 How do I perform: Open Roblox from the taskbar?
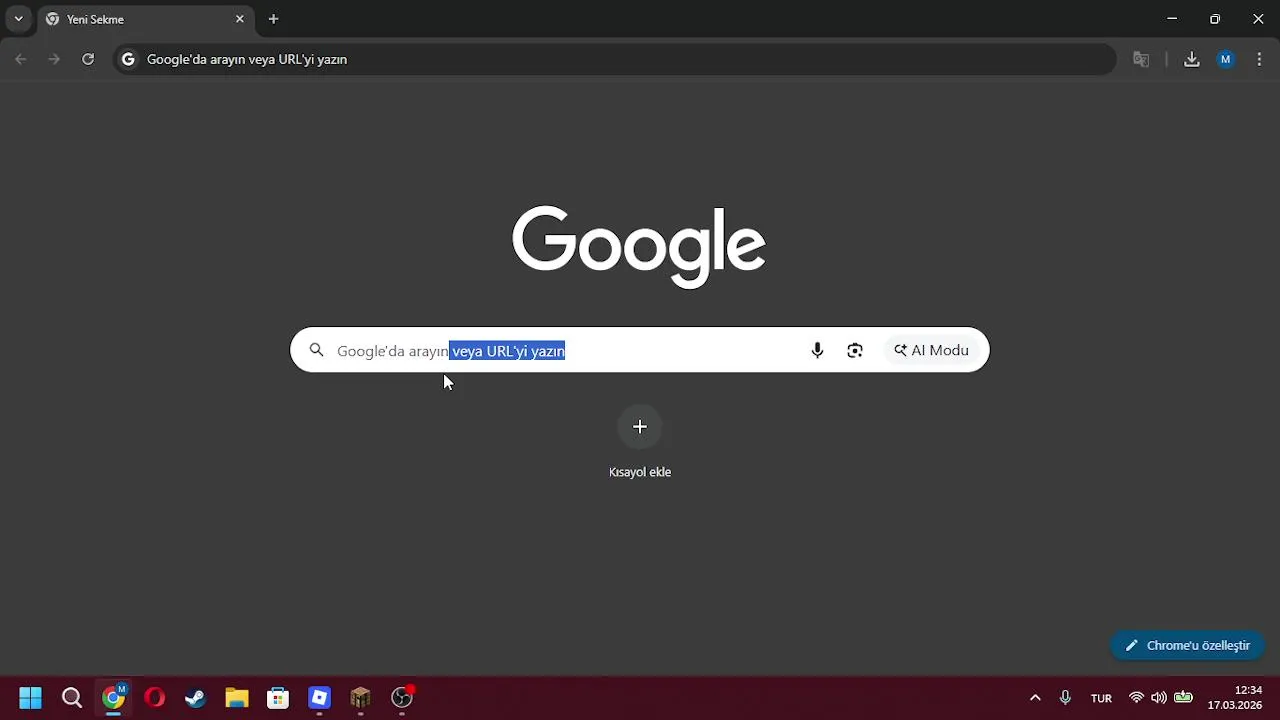pos(319,698)
